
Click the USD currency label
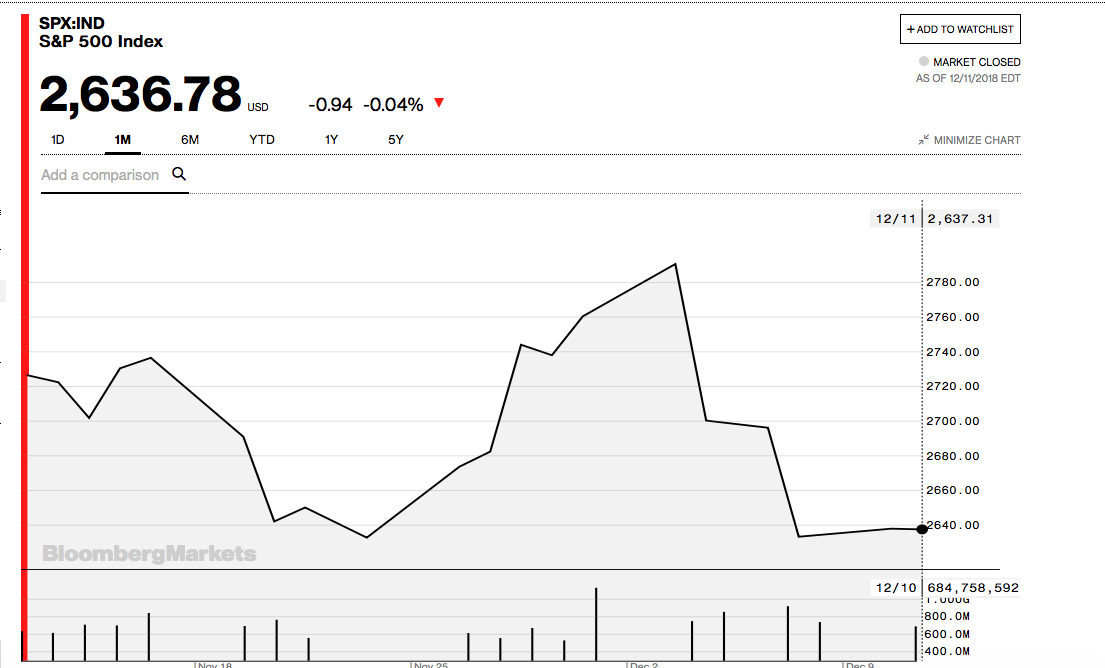click(258, 107)
